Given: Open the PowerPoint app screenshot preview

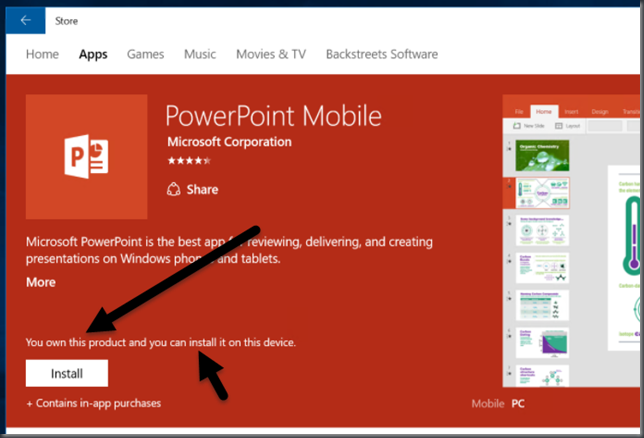Looking at the screenshot, I should 571,241.
